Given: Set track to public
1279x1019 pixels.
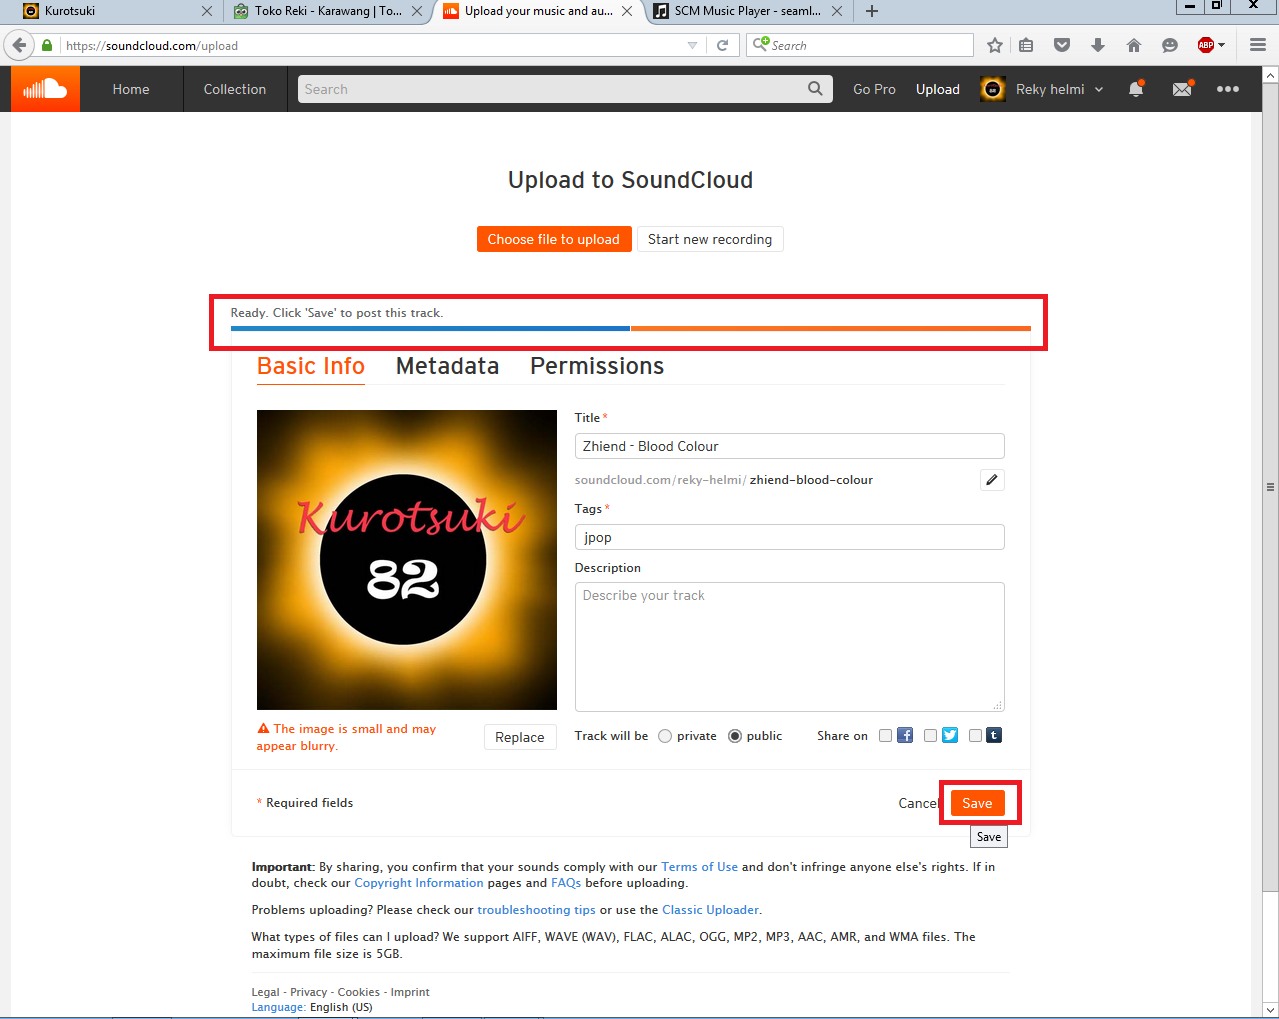Looking at the screenshot, I should pyautogui.click(x=735, y=736).
